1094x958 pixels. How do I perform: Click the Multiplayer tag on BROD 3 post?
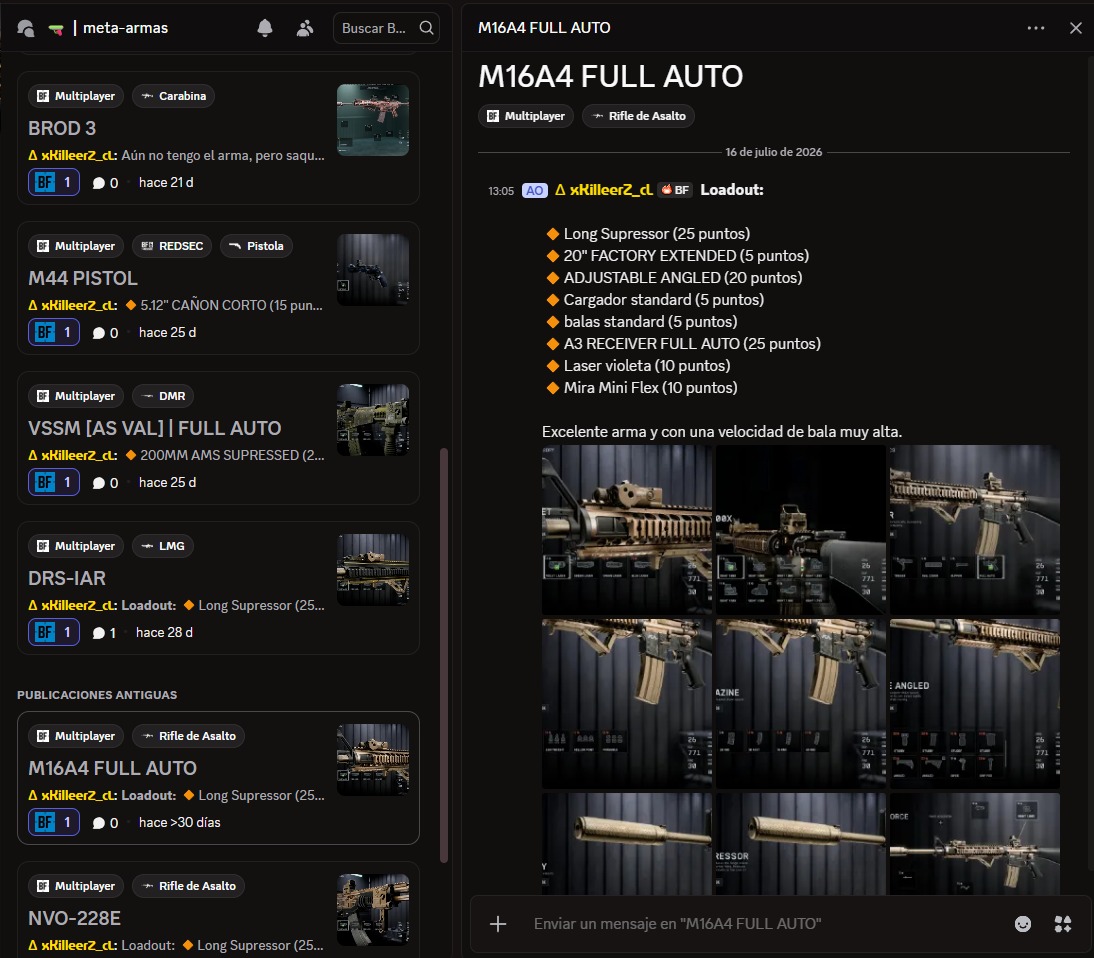[76, 96]
